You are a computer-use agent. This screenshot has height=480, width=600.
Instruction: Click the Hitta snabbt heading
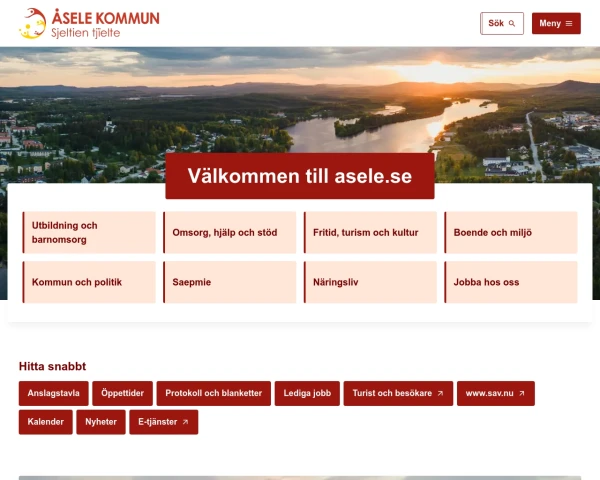[52, 366]
